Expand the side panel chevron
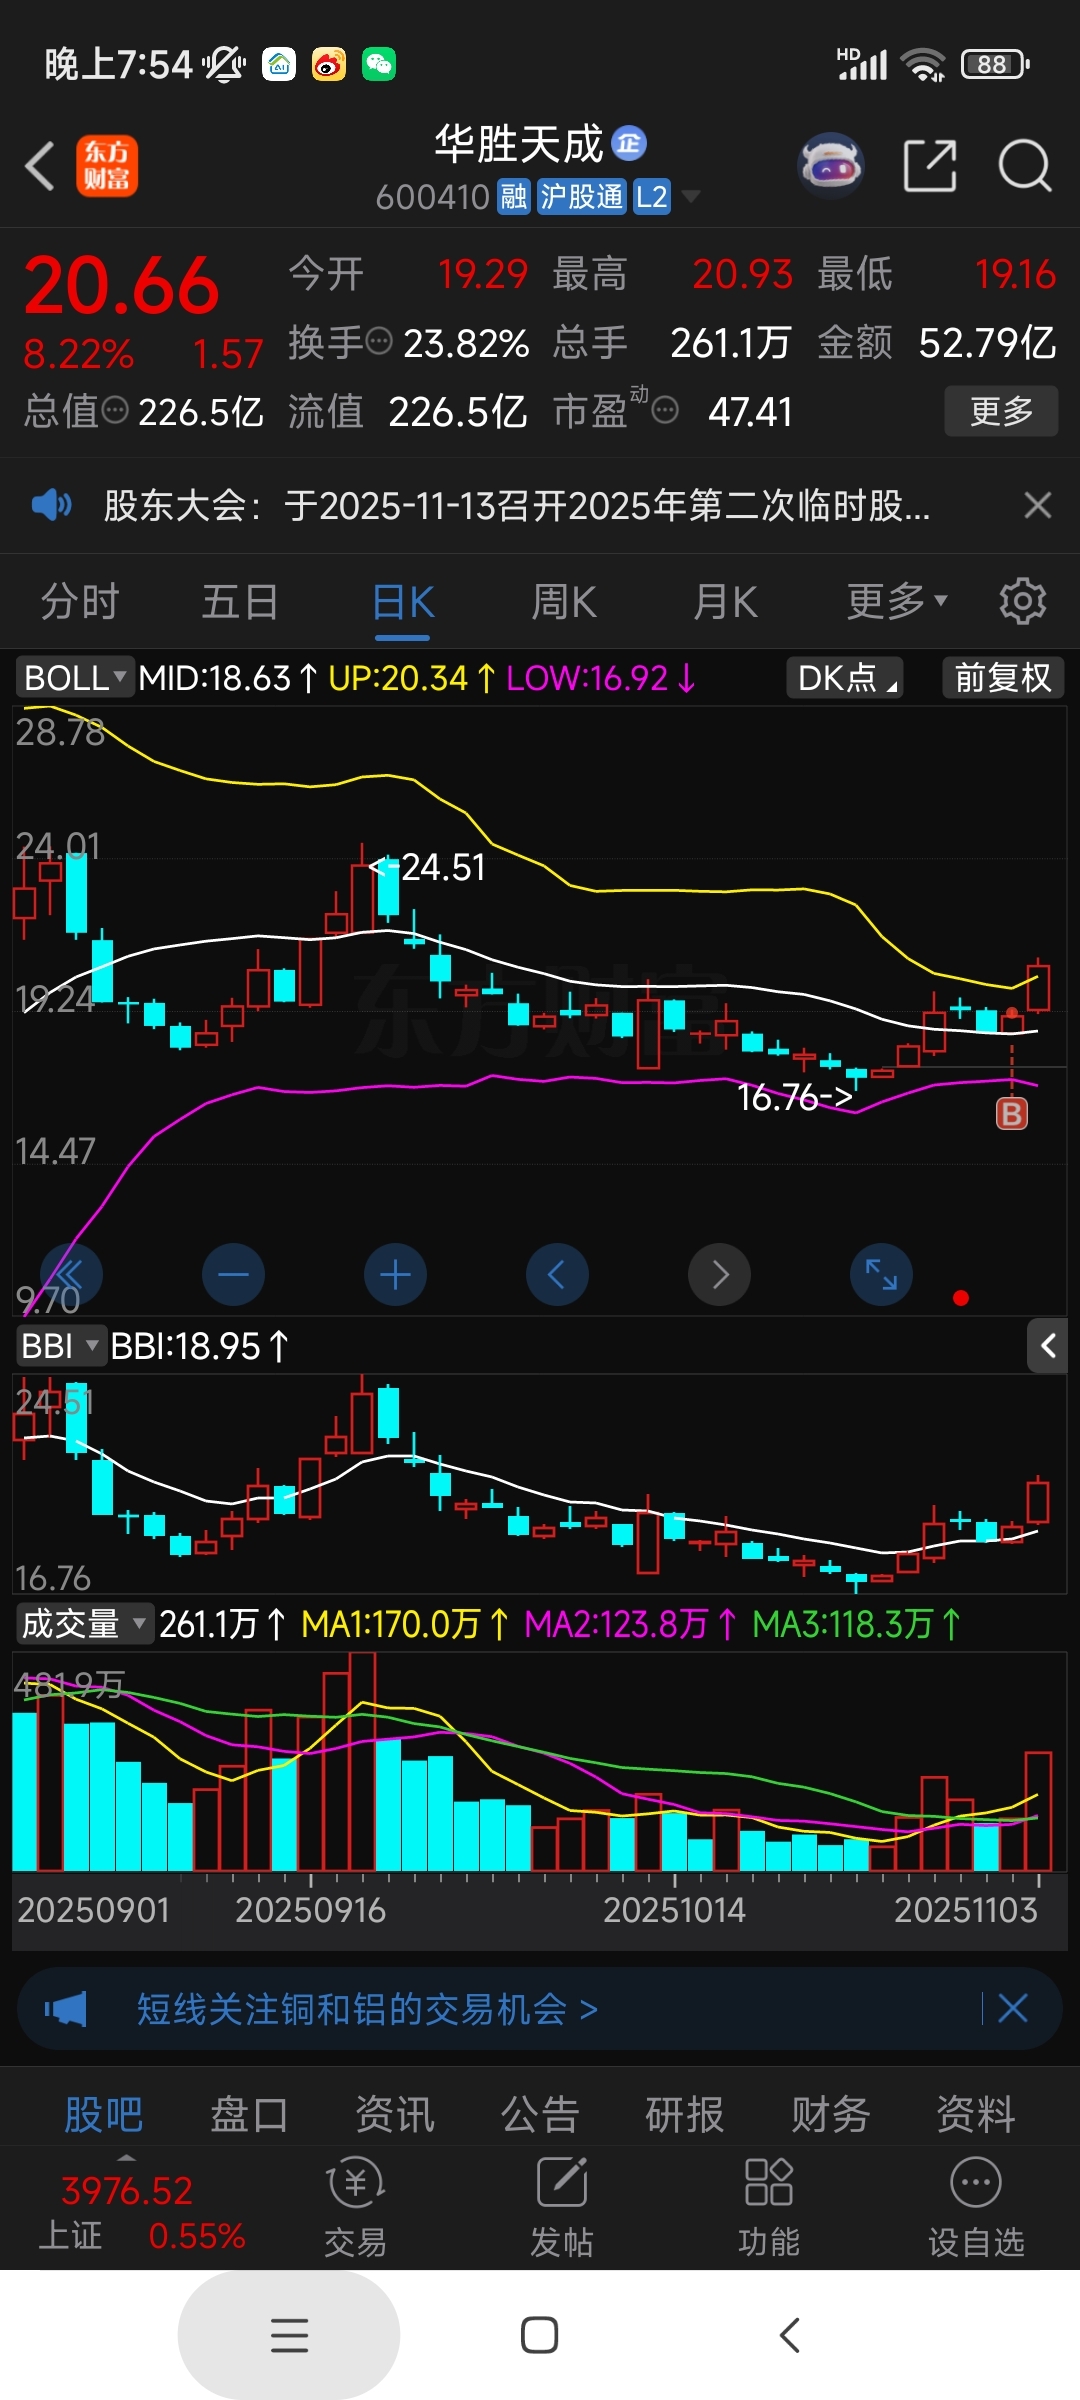Screen dimensions: 1080x2400 point(1047,1346)
